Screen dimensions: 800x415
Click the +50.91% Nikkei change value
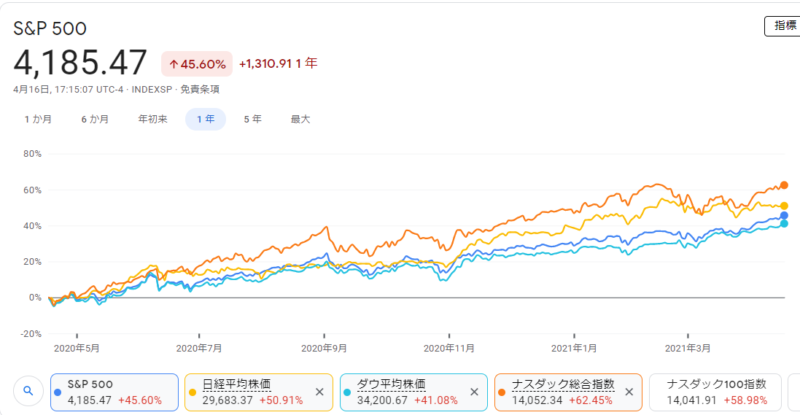click(281, 401)
